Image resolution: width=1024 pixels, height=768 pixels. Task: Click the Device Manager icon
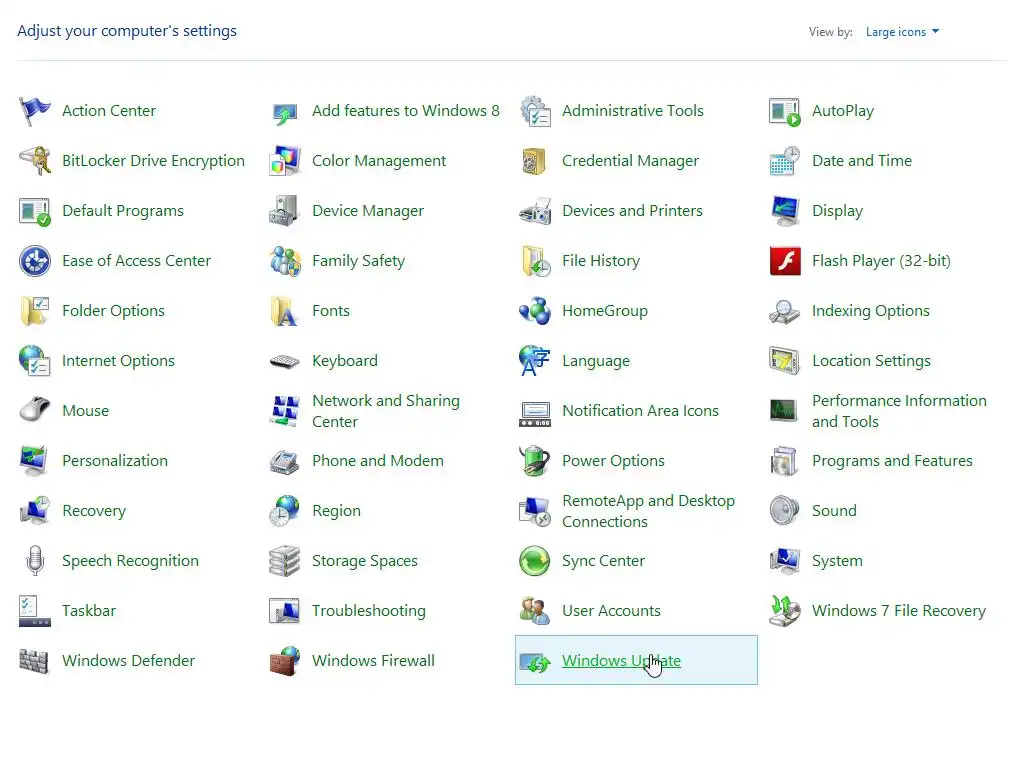285,211
